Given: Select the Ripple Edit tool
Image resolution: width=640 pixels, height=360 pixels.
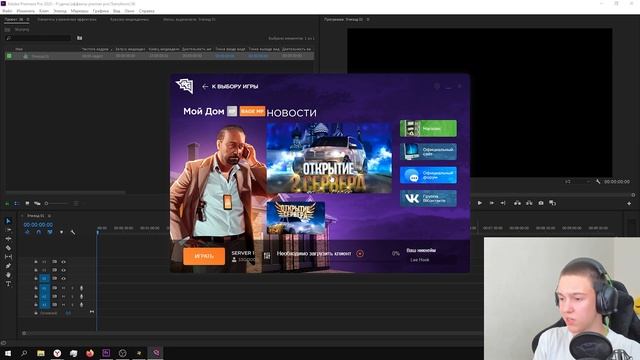Looking at the screenshot, I should coord(8,239).
